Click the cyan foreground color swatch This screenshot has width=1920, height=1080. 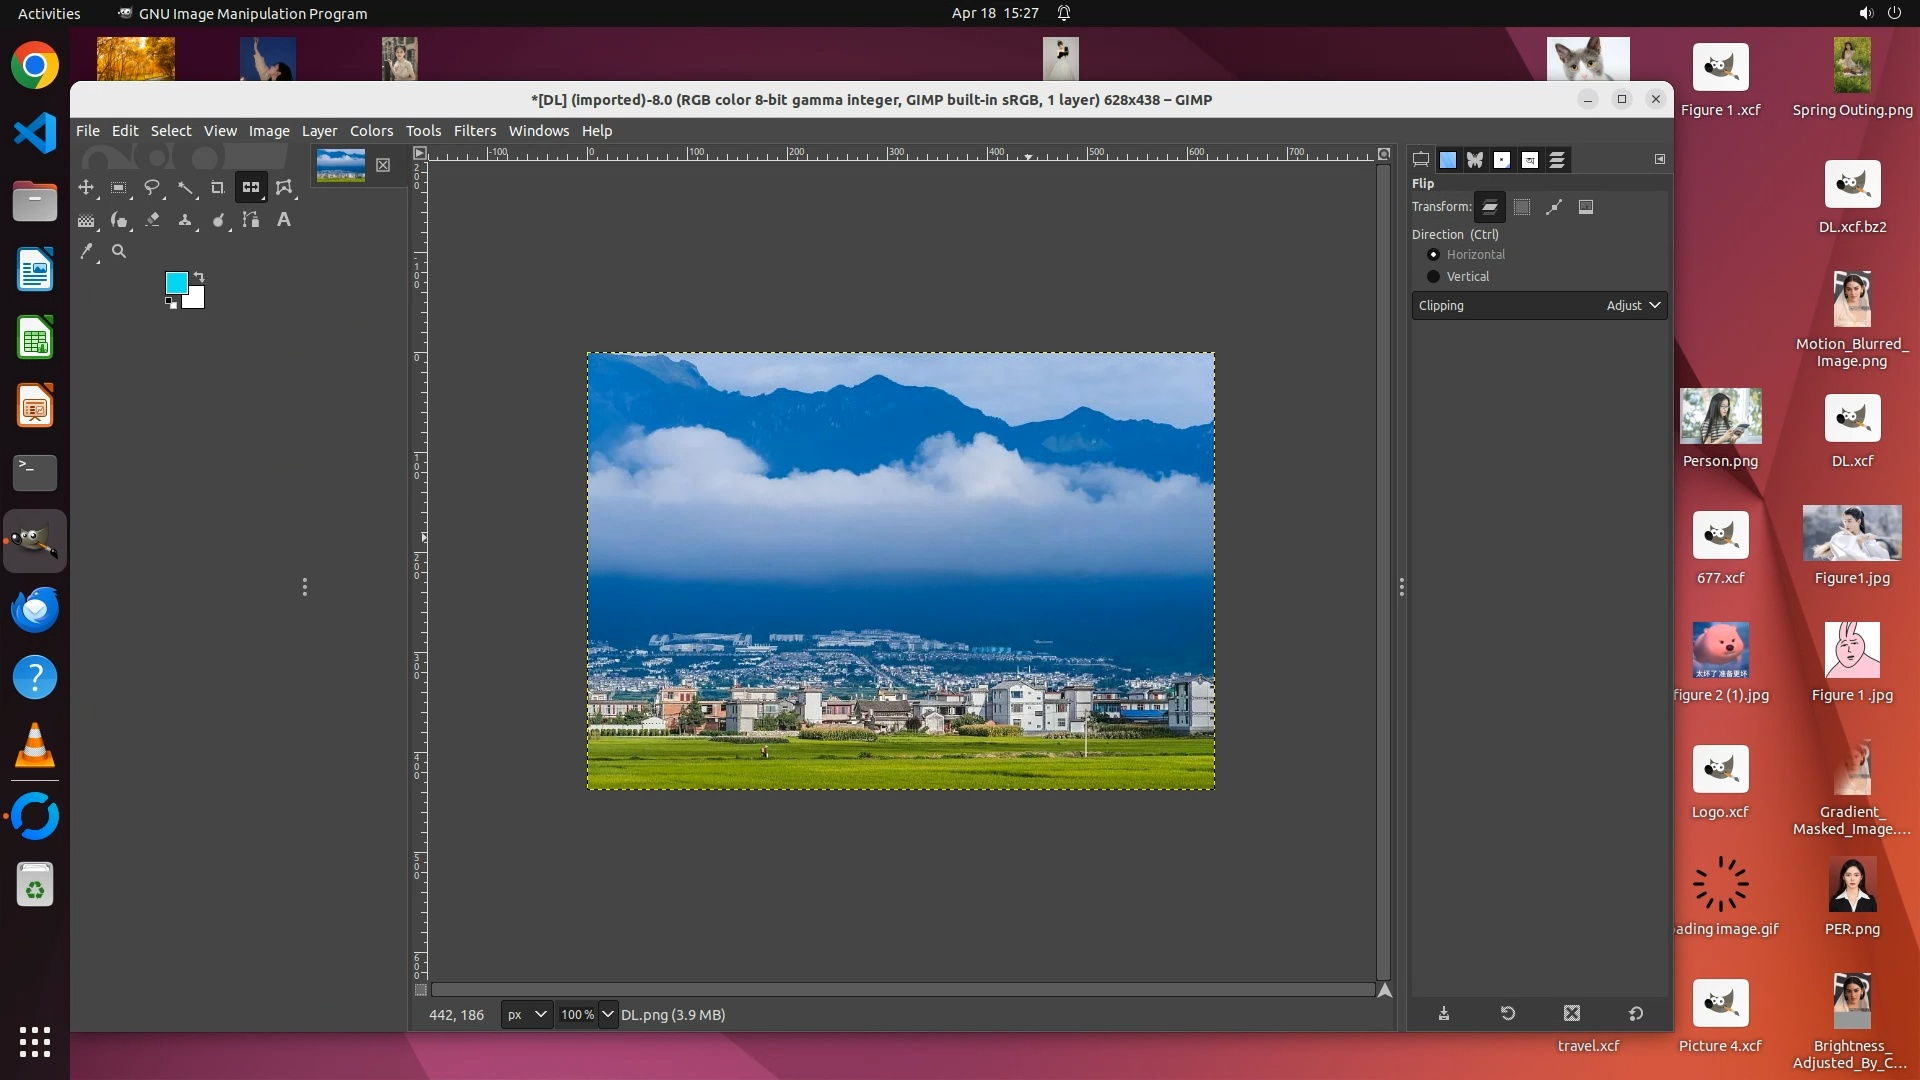tap(175, 282)
